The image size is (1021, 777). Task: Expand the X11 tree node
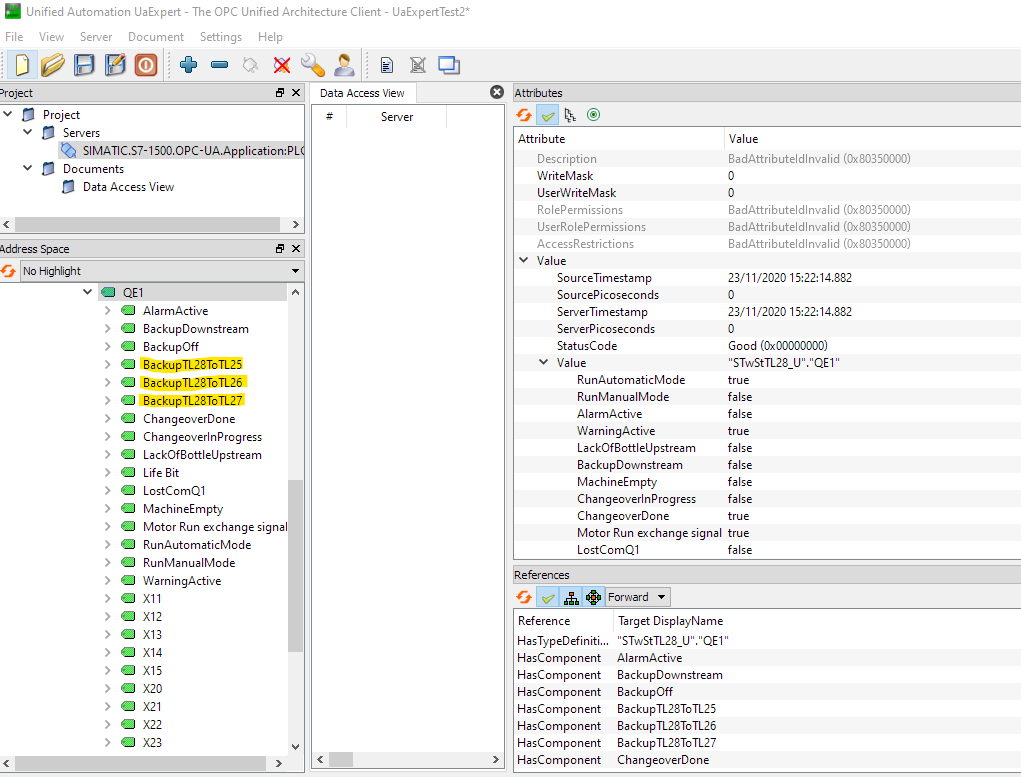(107, 598)
